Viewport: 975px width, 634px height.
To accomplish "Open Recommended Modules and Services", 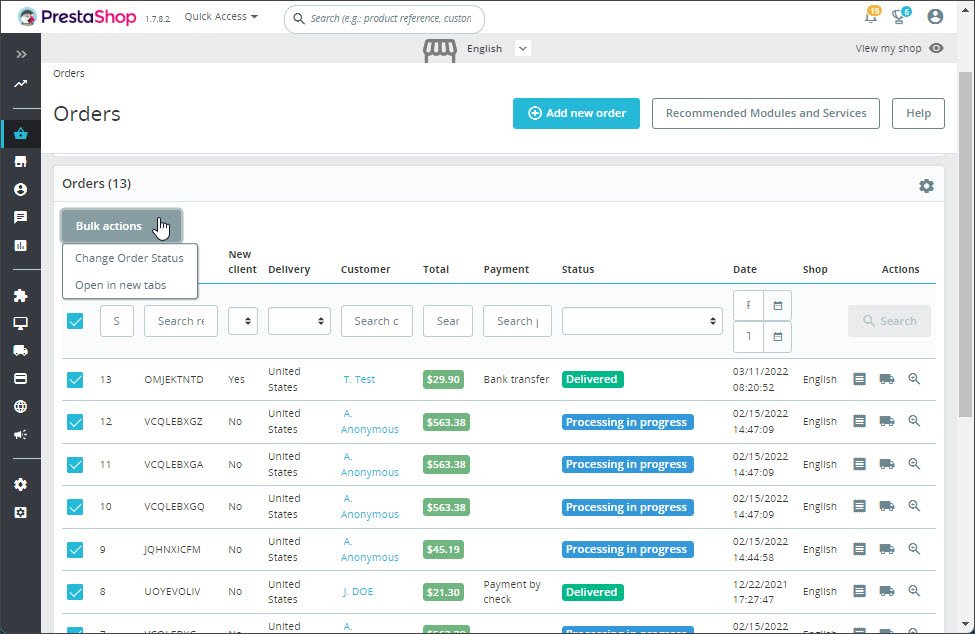I will pyautogui.click(x=766, y=113).
